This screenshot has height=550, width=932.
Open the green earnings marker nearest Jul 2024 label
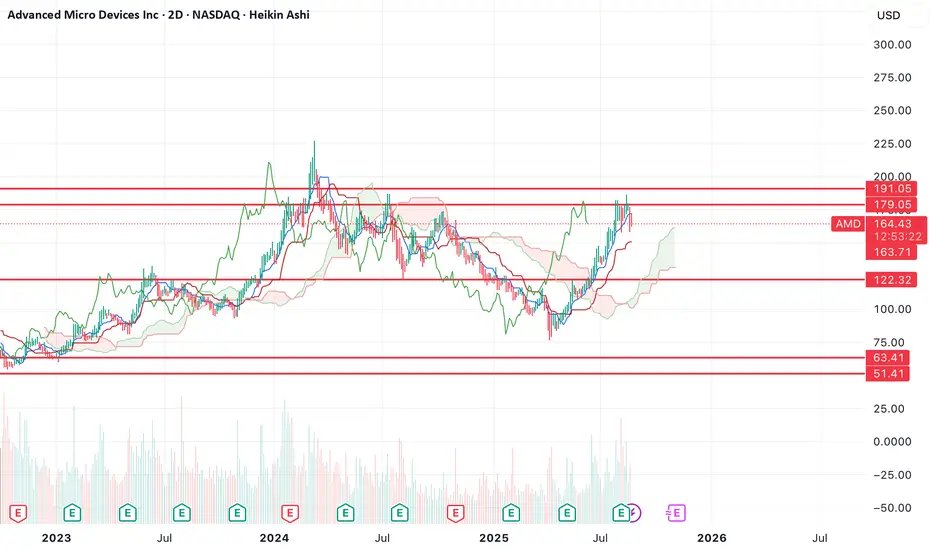tap(399, 513)
